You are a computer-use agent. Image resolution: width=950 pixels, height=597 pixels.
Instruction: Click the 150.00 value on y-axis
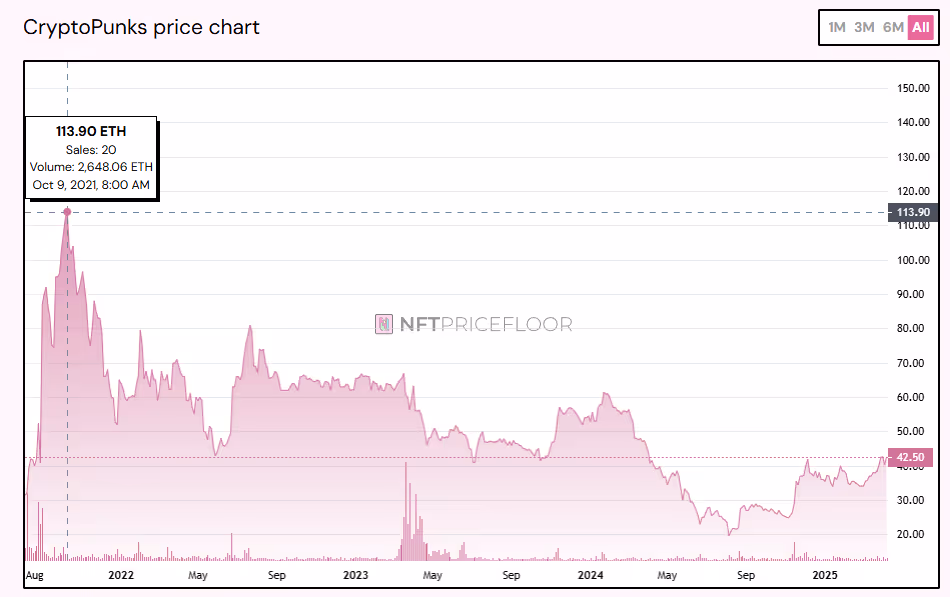[913, 88]
